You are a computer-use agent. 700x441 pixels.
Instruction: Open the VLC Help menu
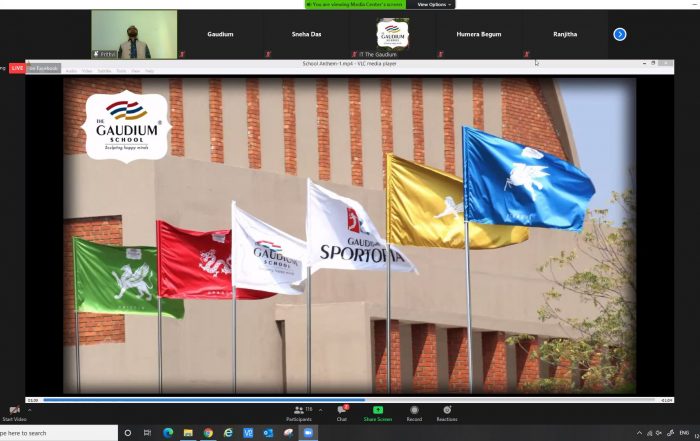(150, 71)
